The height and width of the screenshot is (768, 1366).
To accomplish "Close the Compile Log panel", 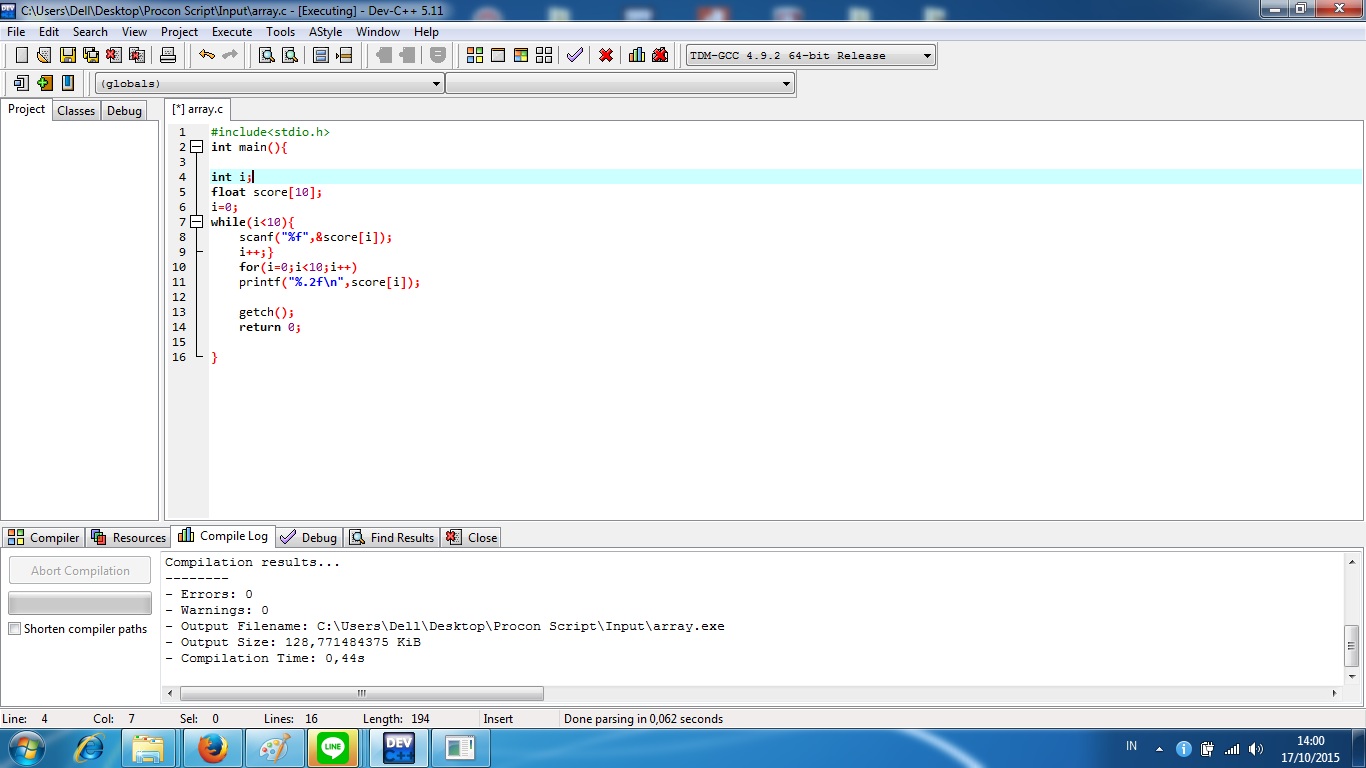I will point(471,537).
